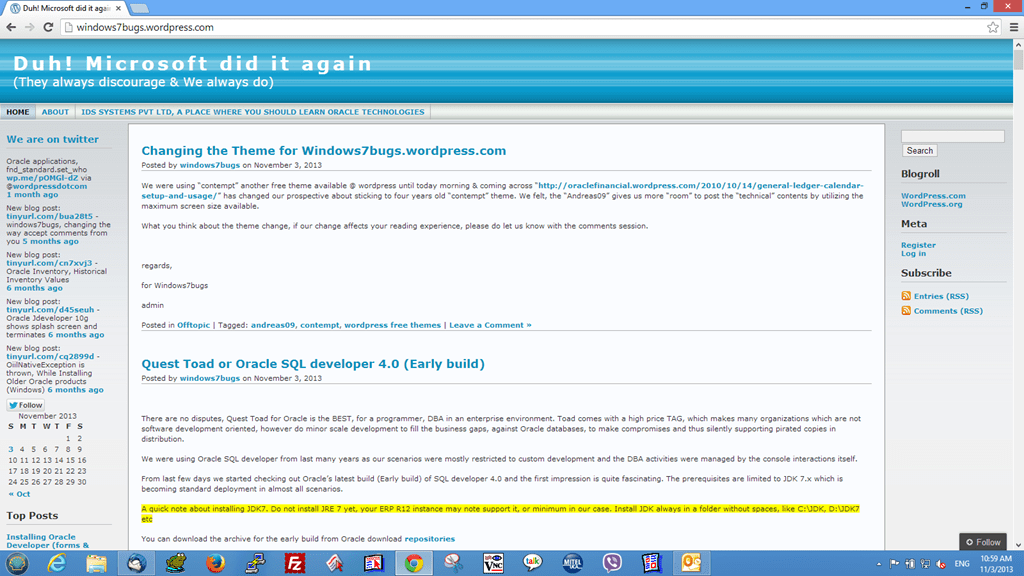Screen dimensions: 1024x576
Task: Open the andreas09 tag link
Action: click(x=273, y=325)
